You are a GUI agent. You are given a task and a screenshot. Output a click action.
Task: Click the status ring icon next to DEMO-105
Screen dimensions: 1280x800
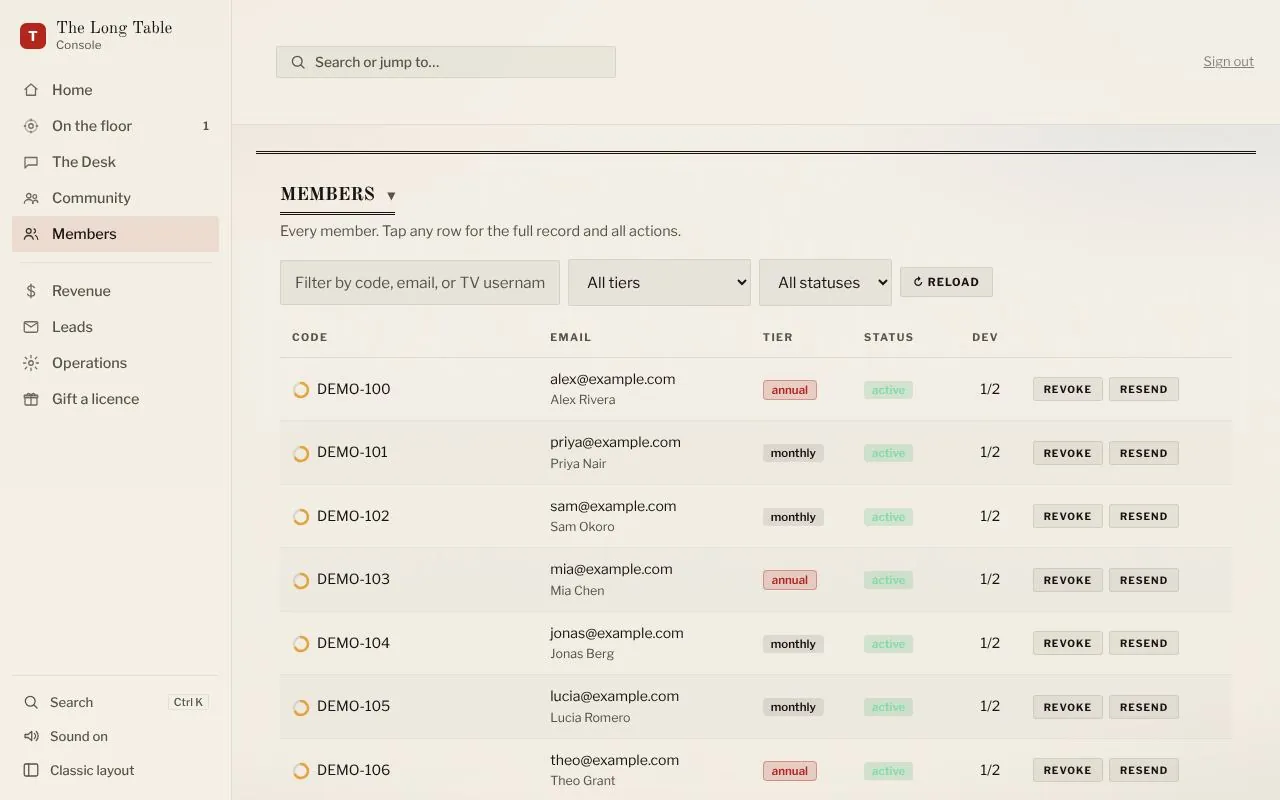coord(300,707)
